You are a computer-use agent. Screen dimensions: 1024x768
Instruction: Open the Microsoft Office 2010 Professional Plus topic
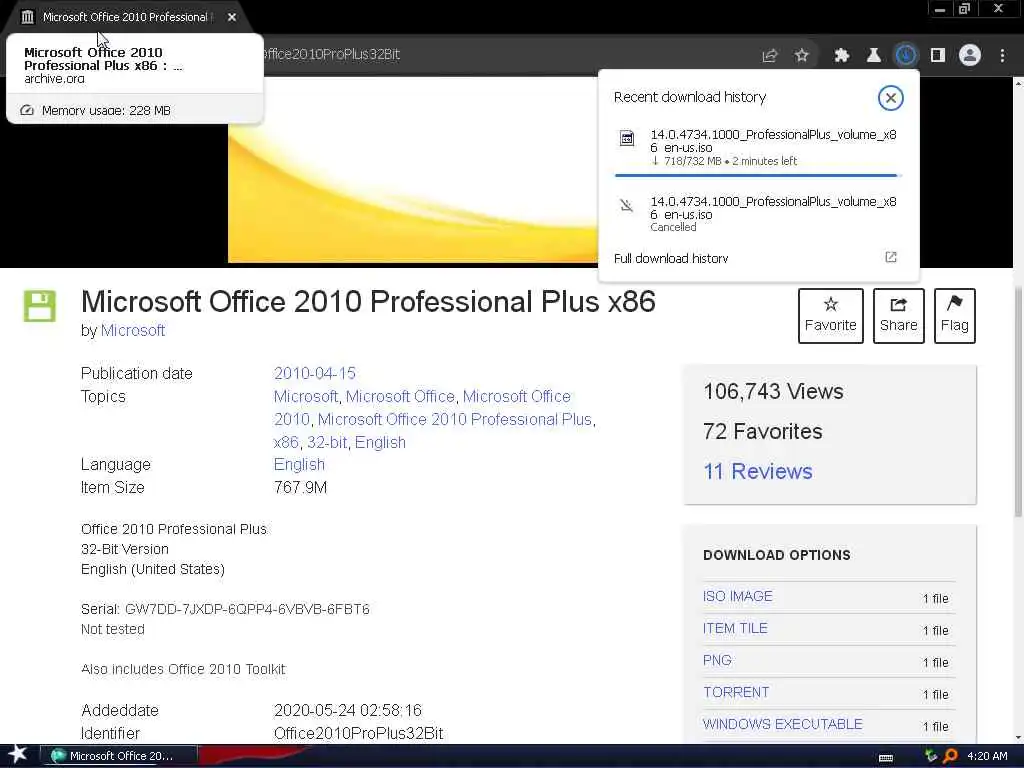455,419
